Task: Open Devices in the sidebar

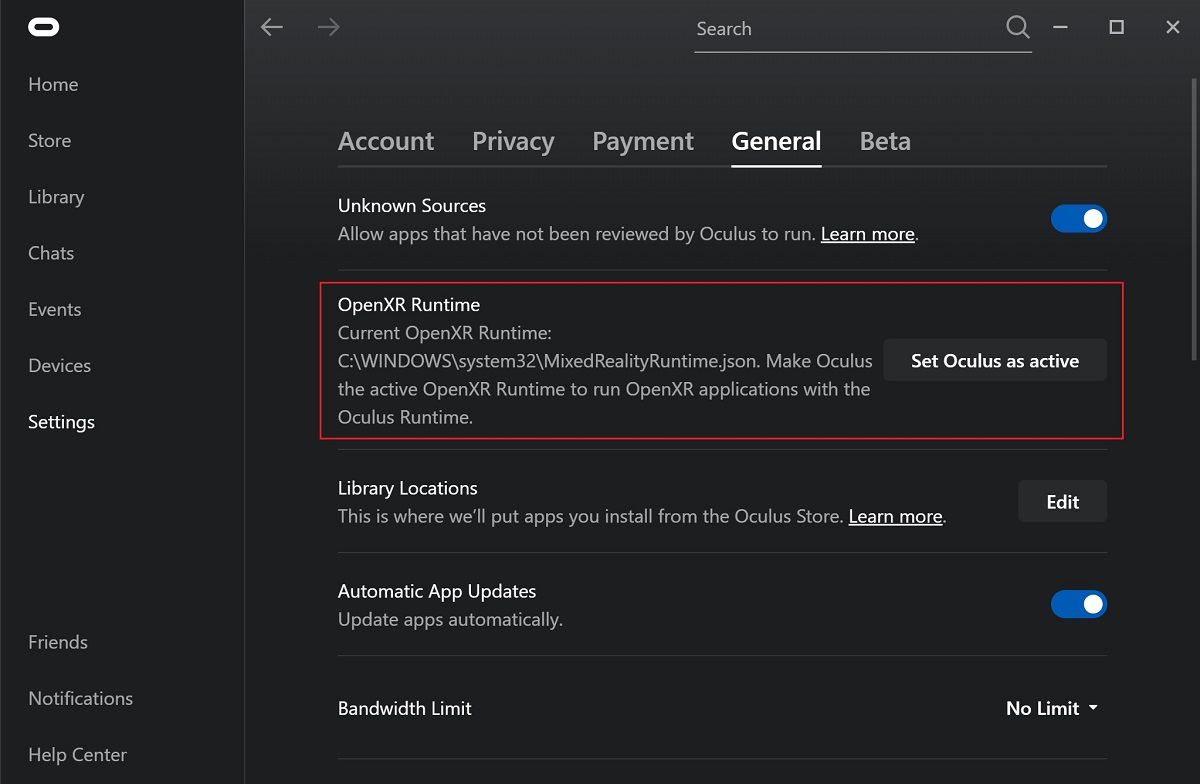Action: click(60, 366)
